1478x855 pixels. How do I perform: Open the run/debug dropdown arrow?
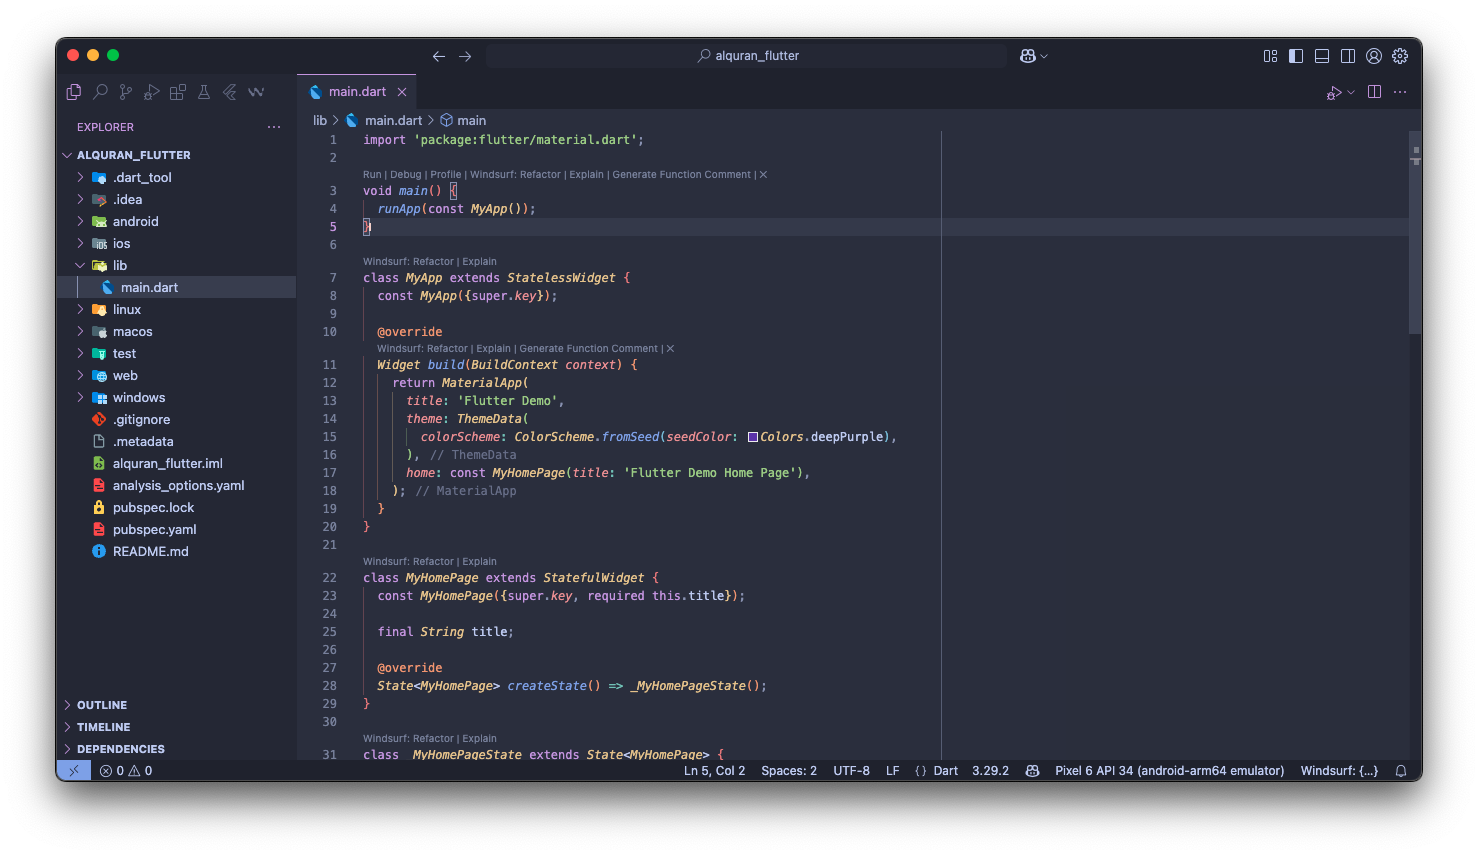click(x=1351, y=92)
